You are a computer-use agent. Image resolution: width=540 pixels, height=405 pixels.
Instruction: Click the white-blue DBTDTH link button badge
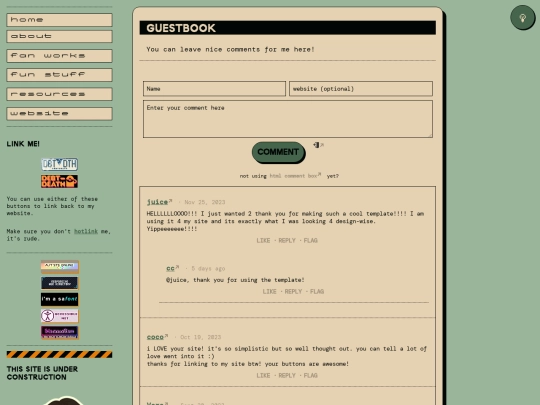pyautogui.click(x=59, y=164)
